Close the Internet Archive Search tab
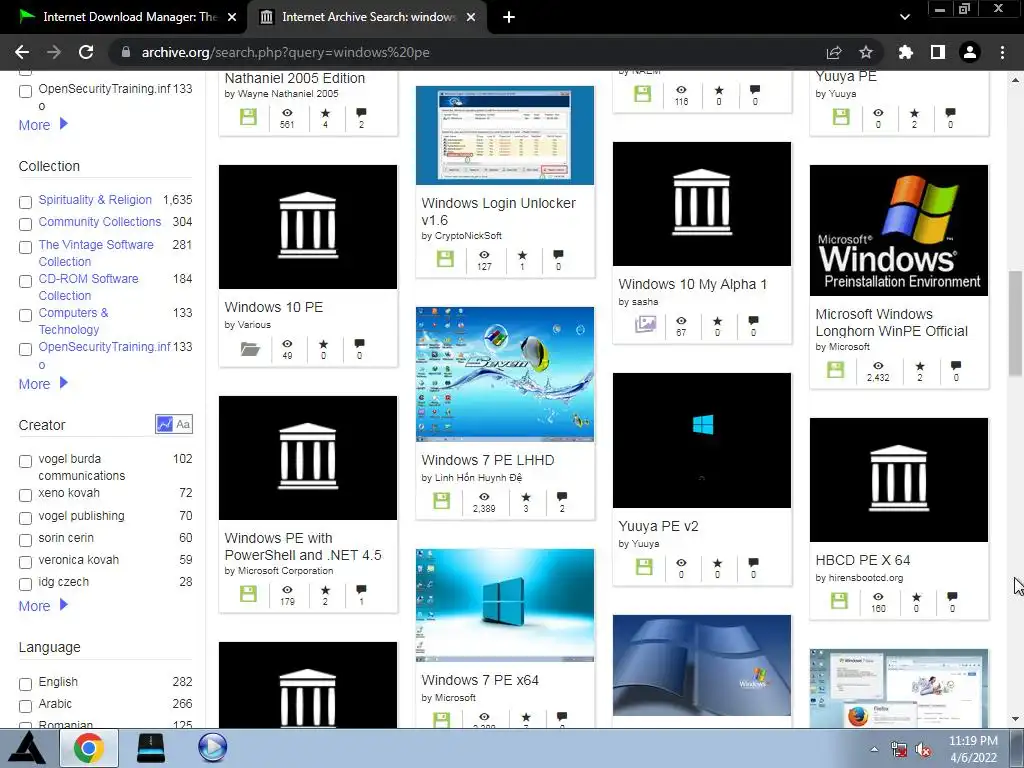The height and width of the screenshot is (768, 1024). pos(471,17)
